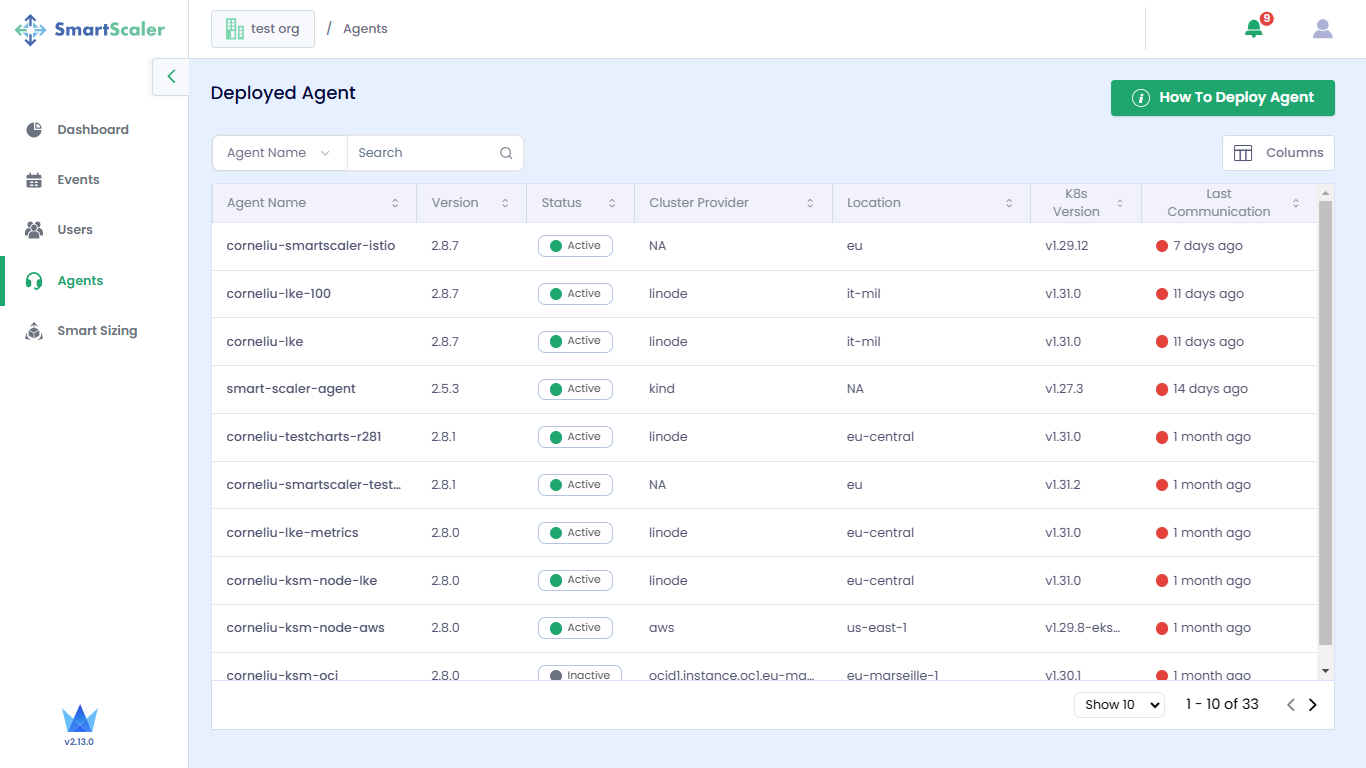The image size is (1366, 768).
Task: Click the v2.13.0 version label
Action: coord(79,742)
